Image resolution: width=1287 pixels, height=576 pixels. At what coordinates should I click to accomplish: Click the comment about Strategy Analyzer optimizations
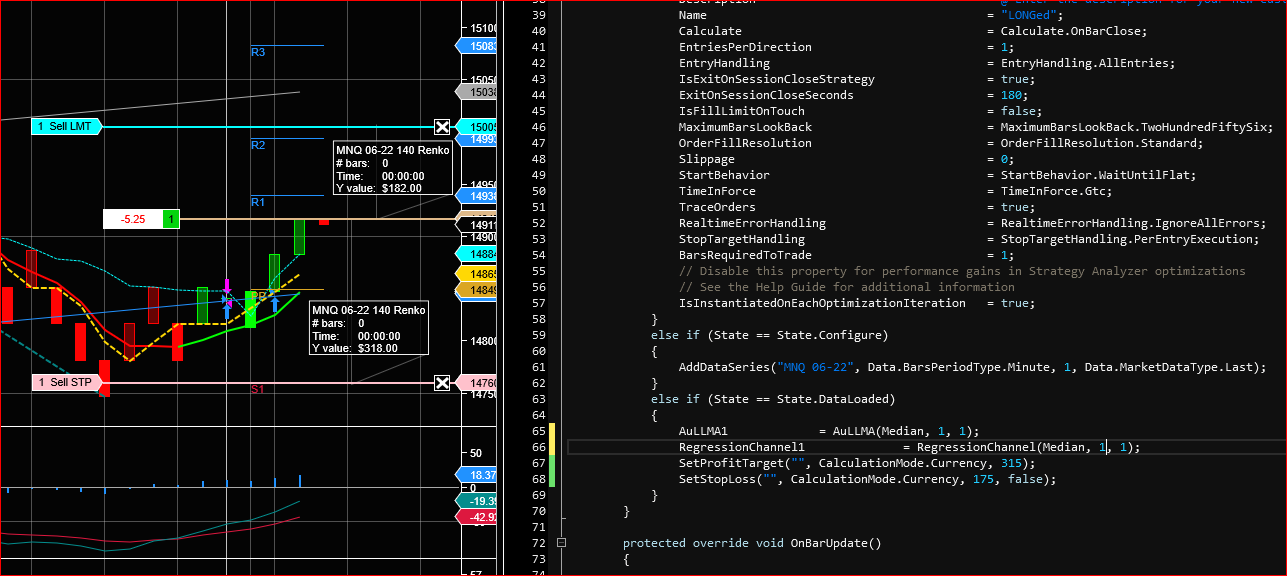pos(962,271)
